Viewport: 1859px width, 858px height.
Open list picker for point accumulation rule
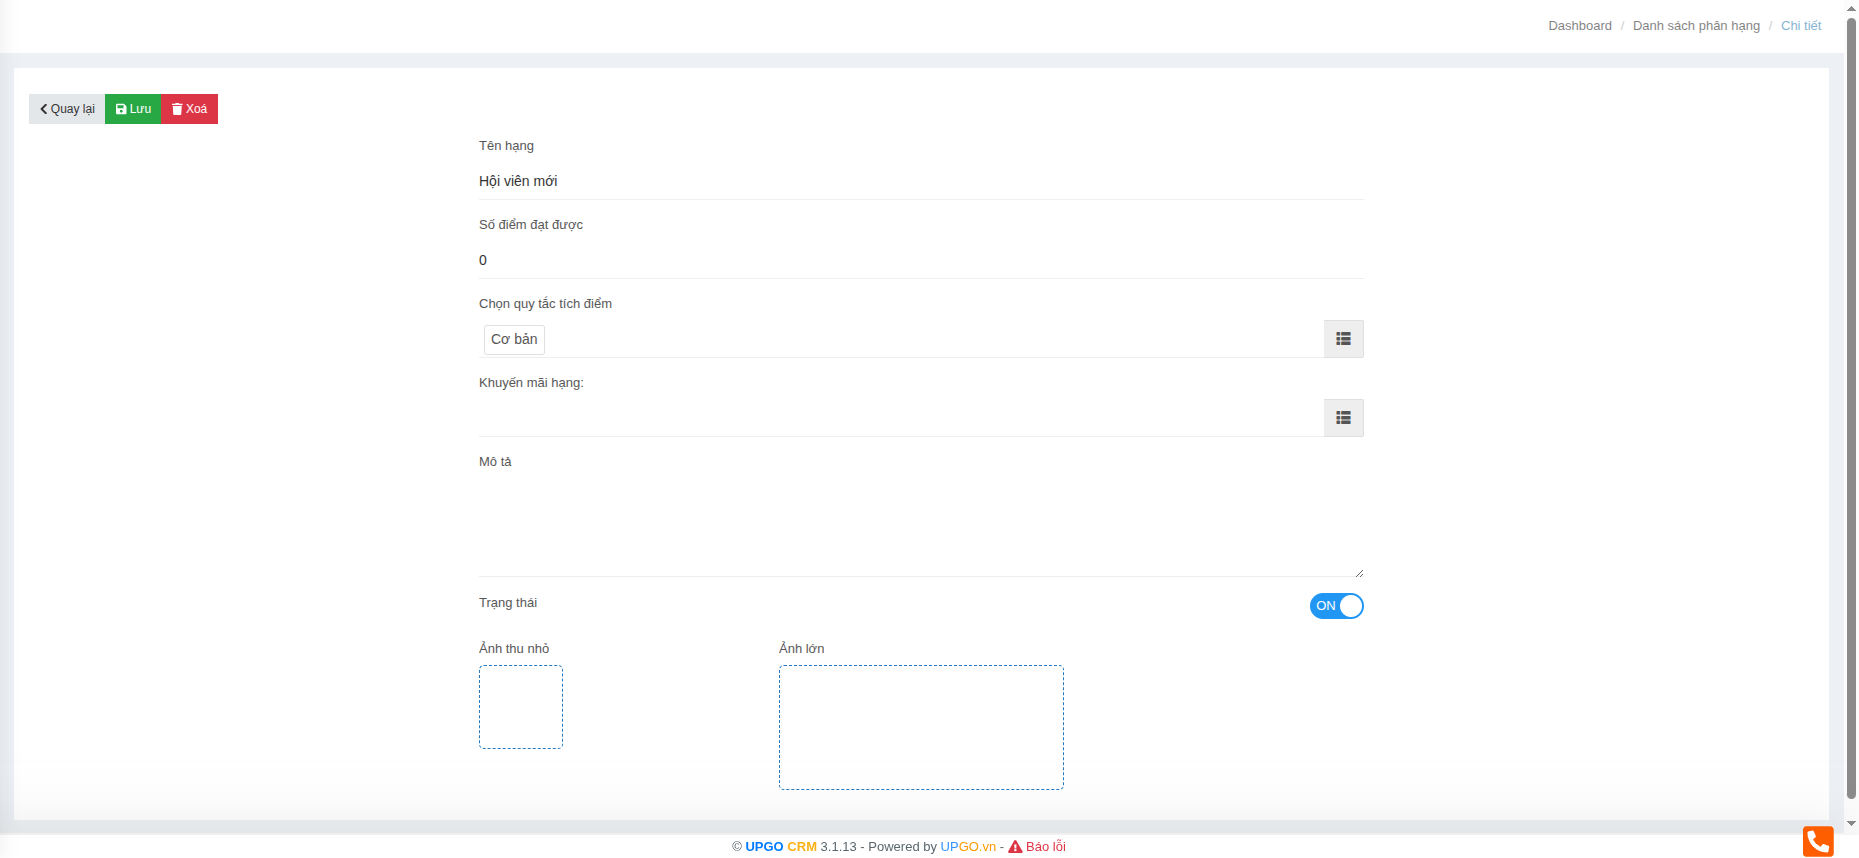[1343, 339]
